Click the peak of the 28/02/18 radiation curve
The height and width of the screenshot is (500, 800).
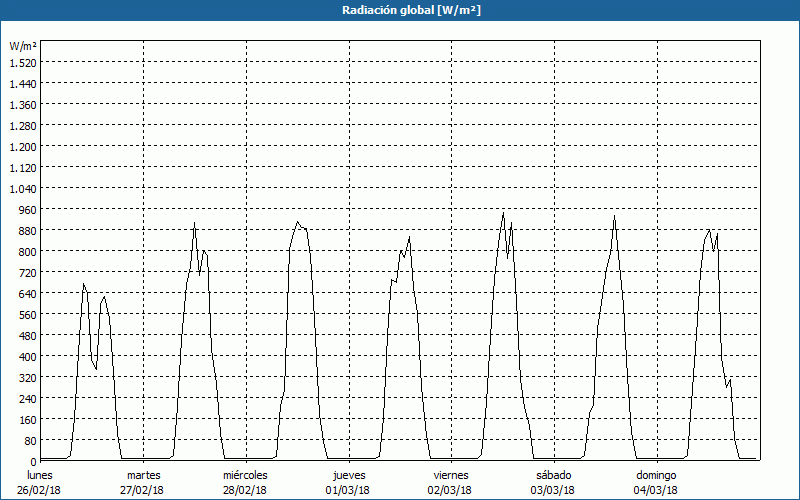coord(297,222)
